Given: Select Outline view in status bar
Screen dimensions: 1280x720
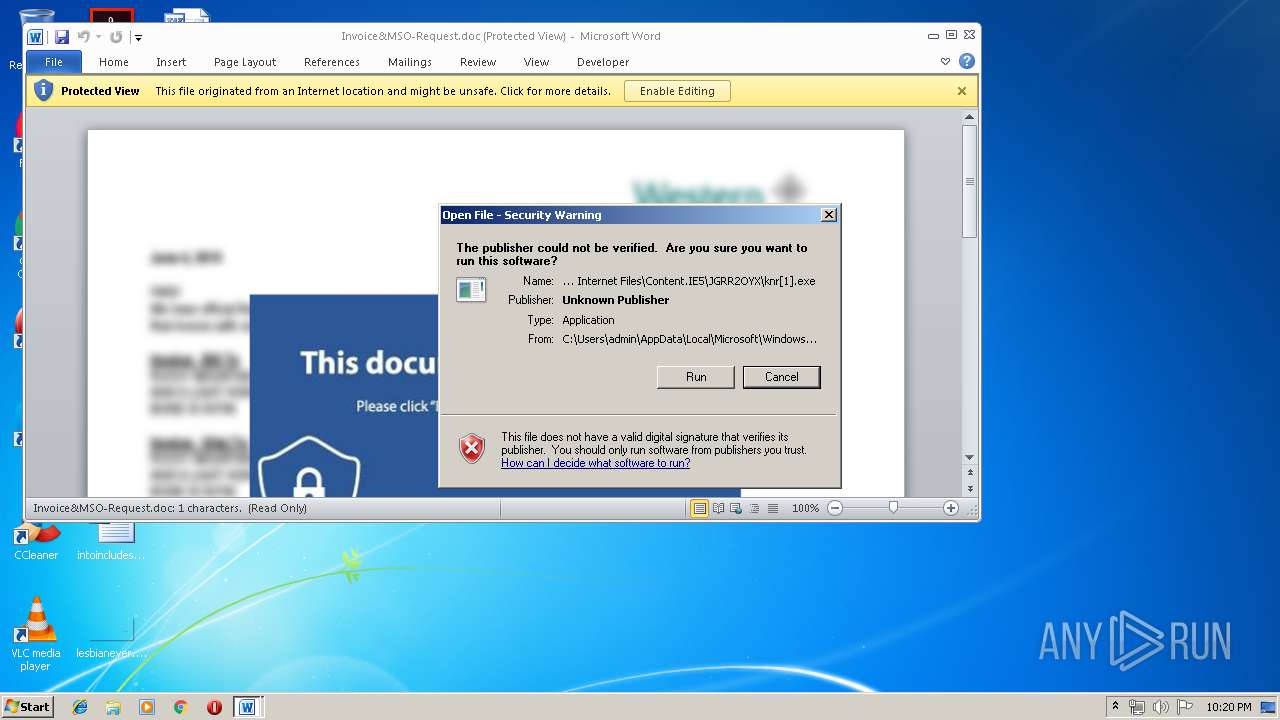Looking at the screenshot, I should [x=754, y=508].
